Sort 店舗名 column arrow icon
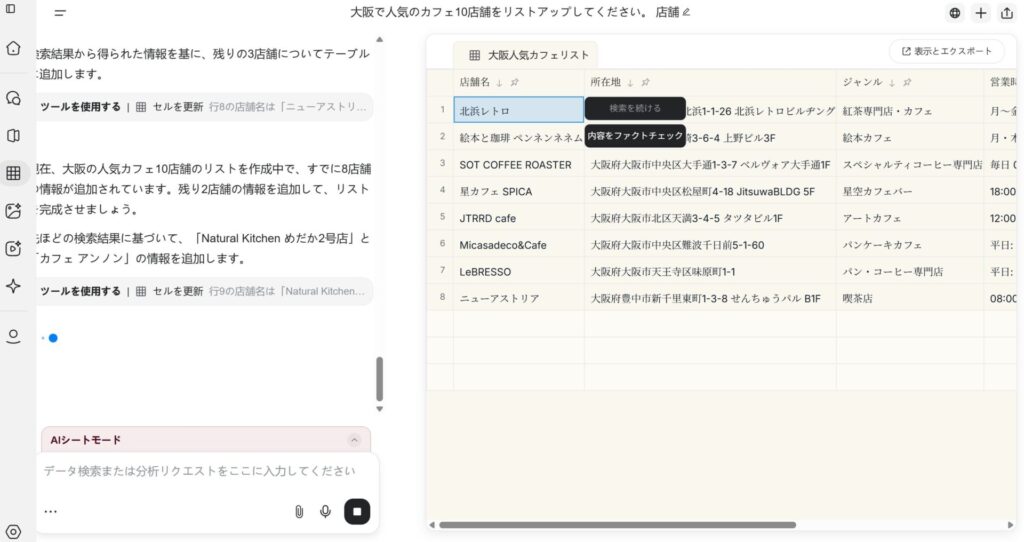The width and height of the screenshot is (1024, 542). coord(500,83)
